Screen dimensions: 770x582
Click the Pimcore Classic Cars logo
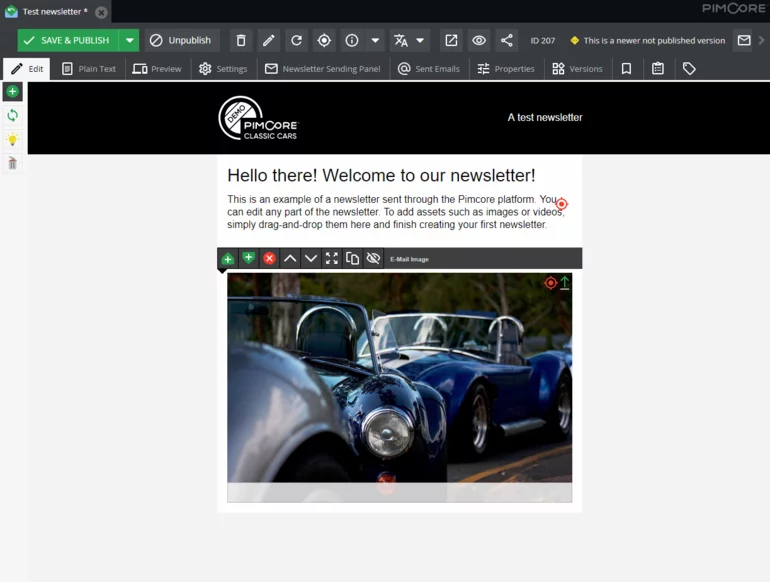[x=258, y=118]
